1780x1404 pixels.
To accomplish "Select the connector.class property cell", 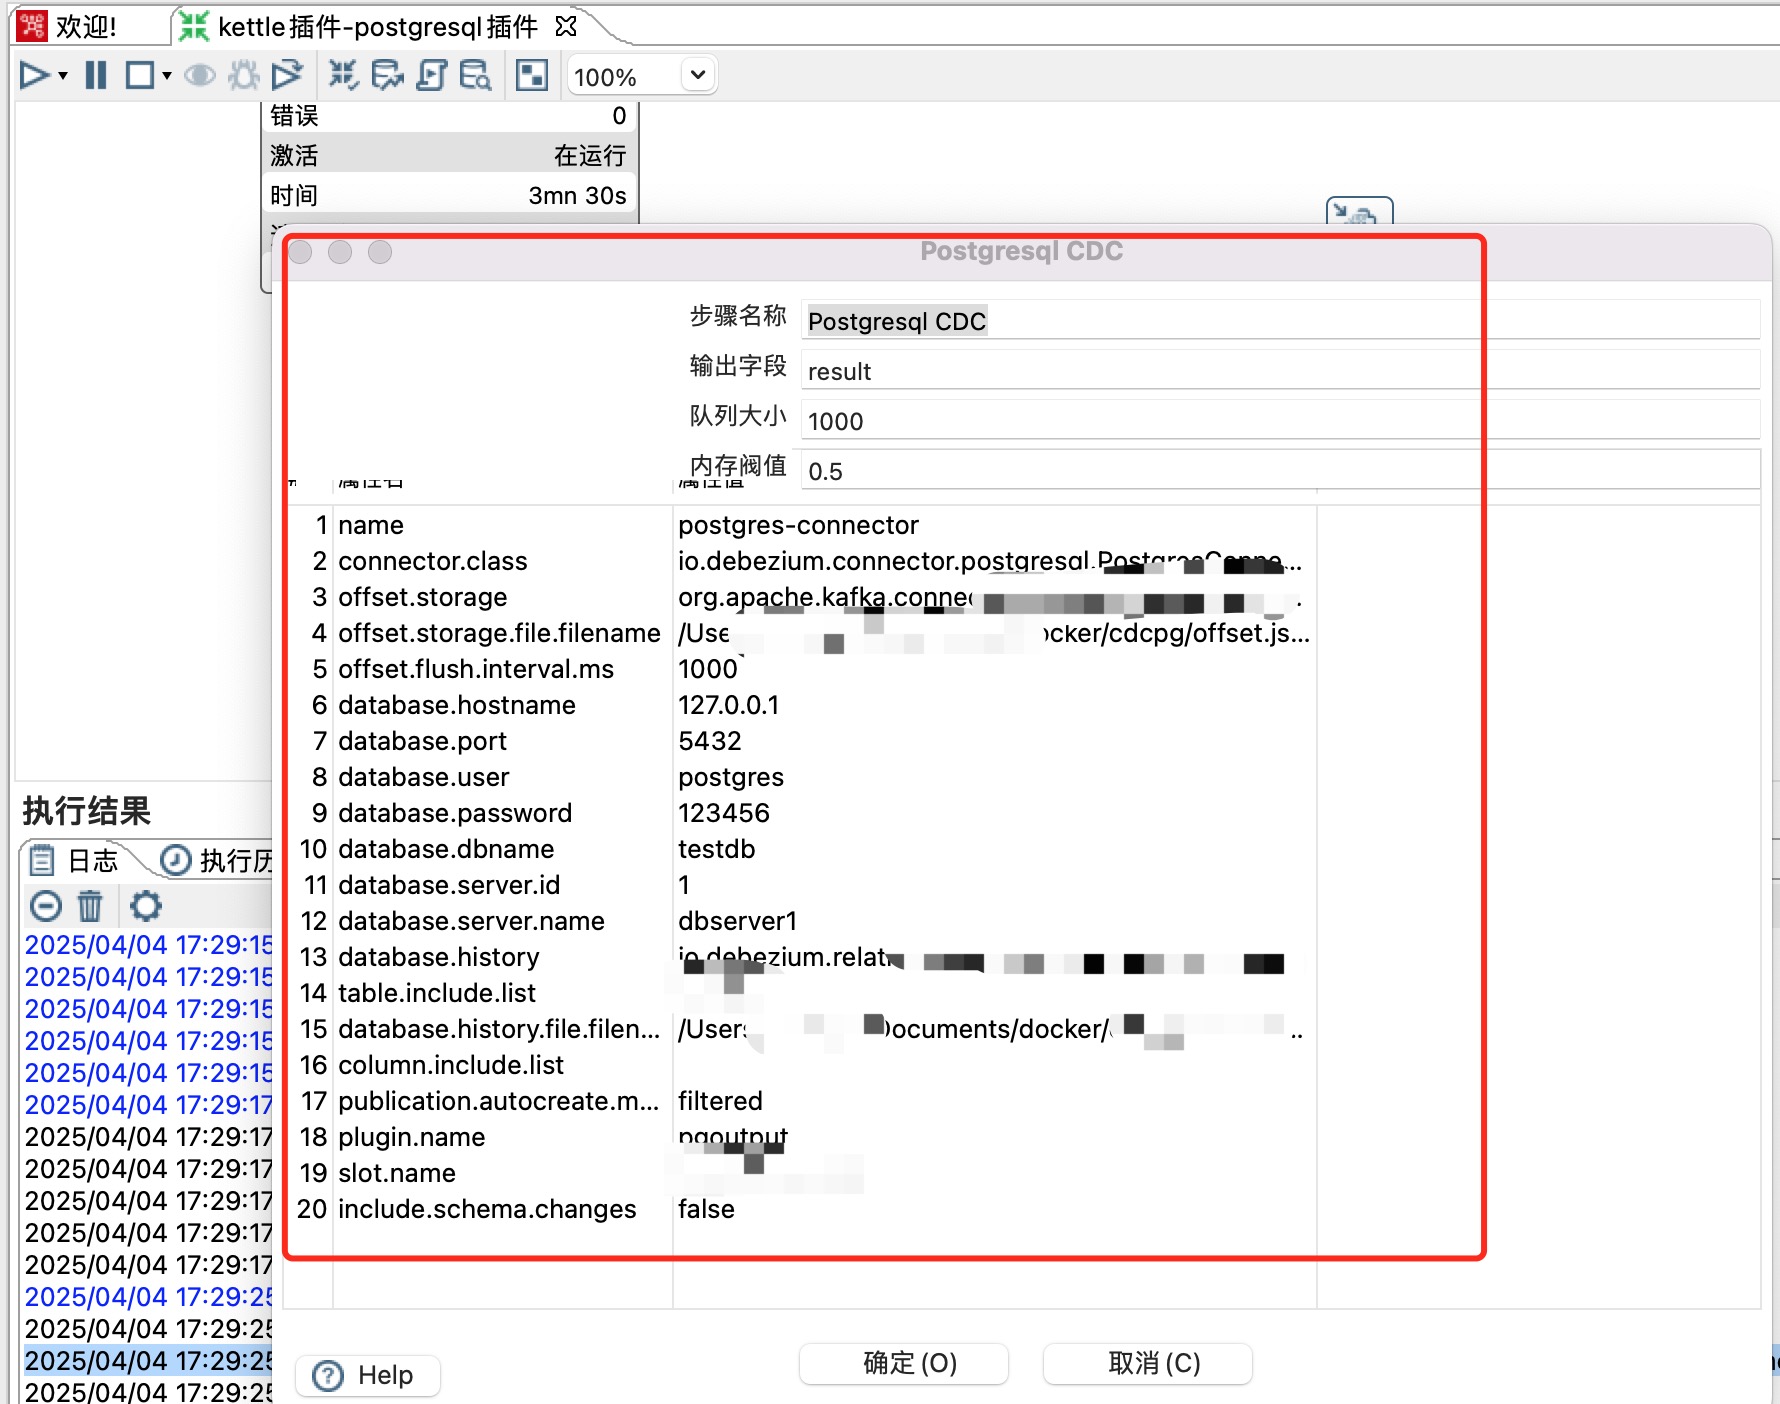I will 502,561.
